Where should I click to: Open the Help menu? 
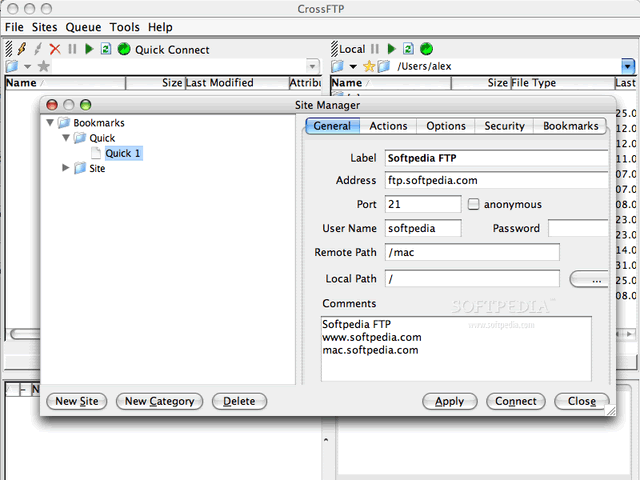pyautogui.click(x=160, y=27)
